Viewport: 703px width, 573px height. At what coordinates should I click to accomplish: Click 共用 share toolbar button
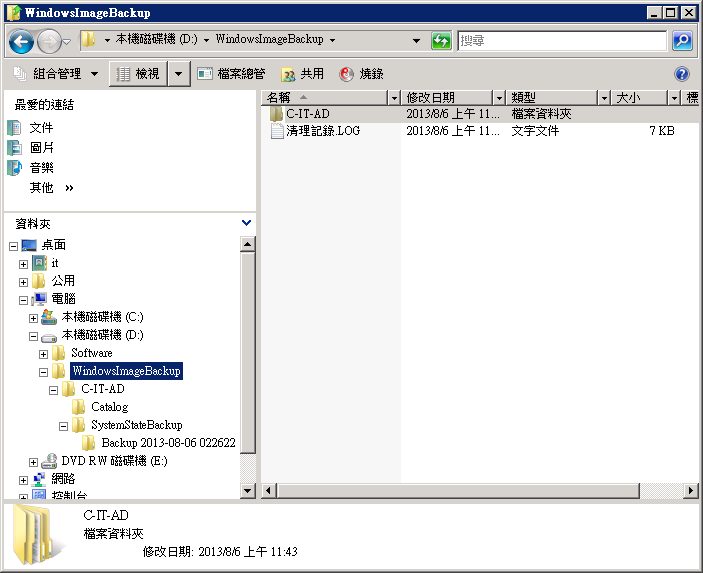coord(302,74)
